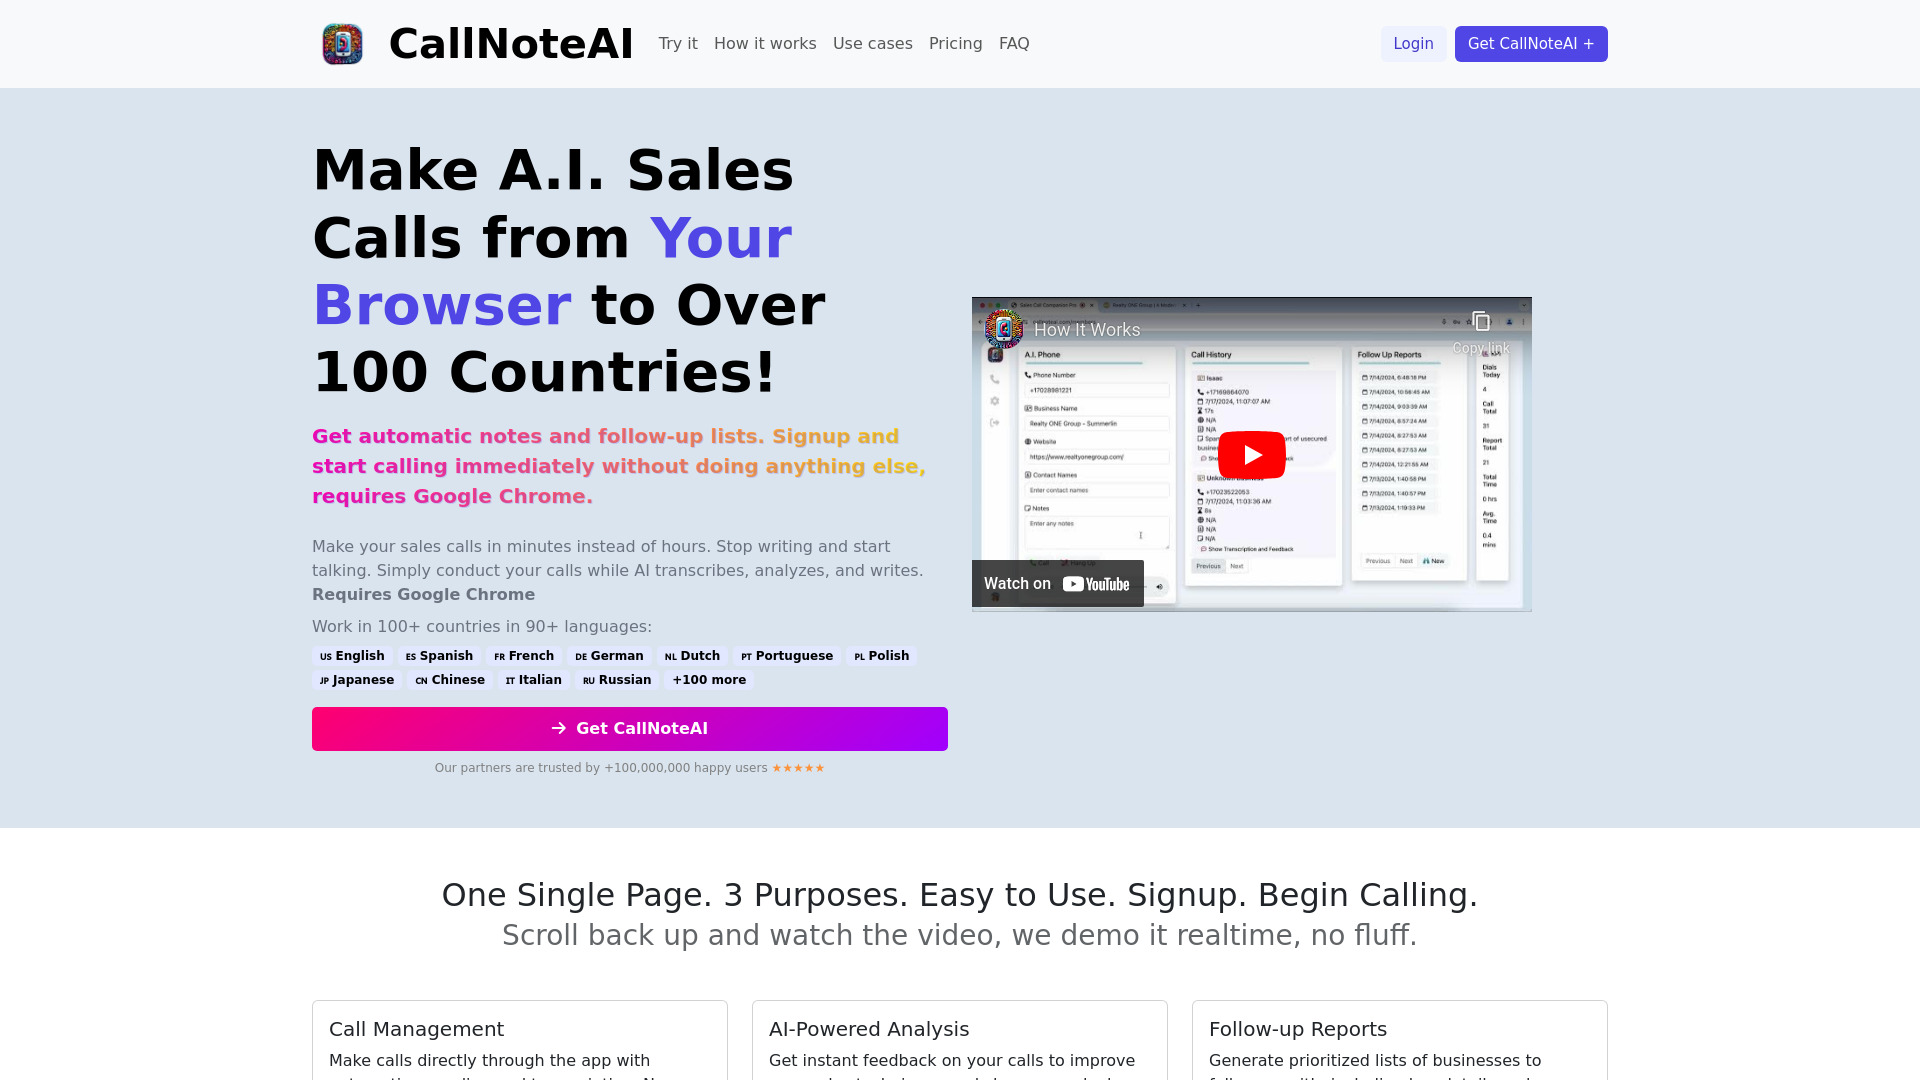Expand the Use cases nav dropdown
This screenshot has width=1920, height=1080.
coord(872,44)
